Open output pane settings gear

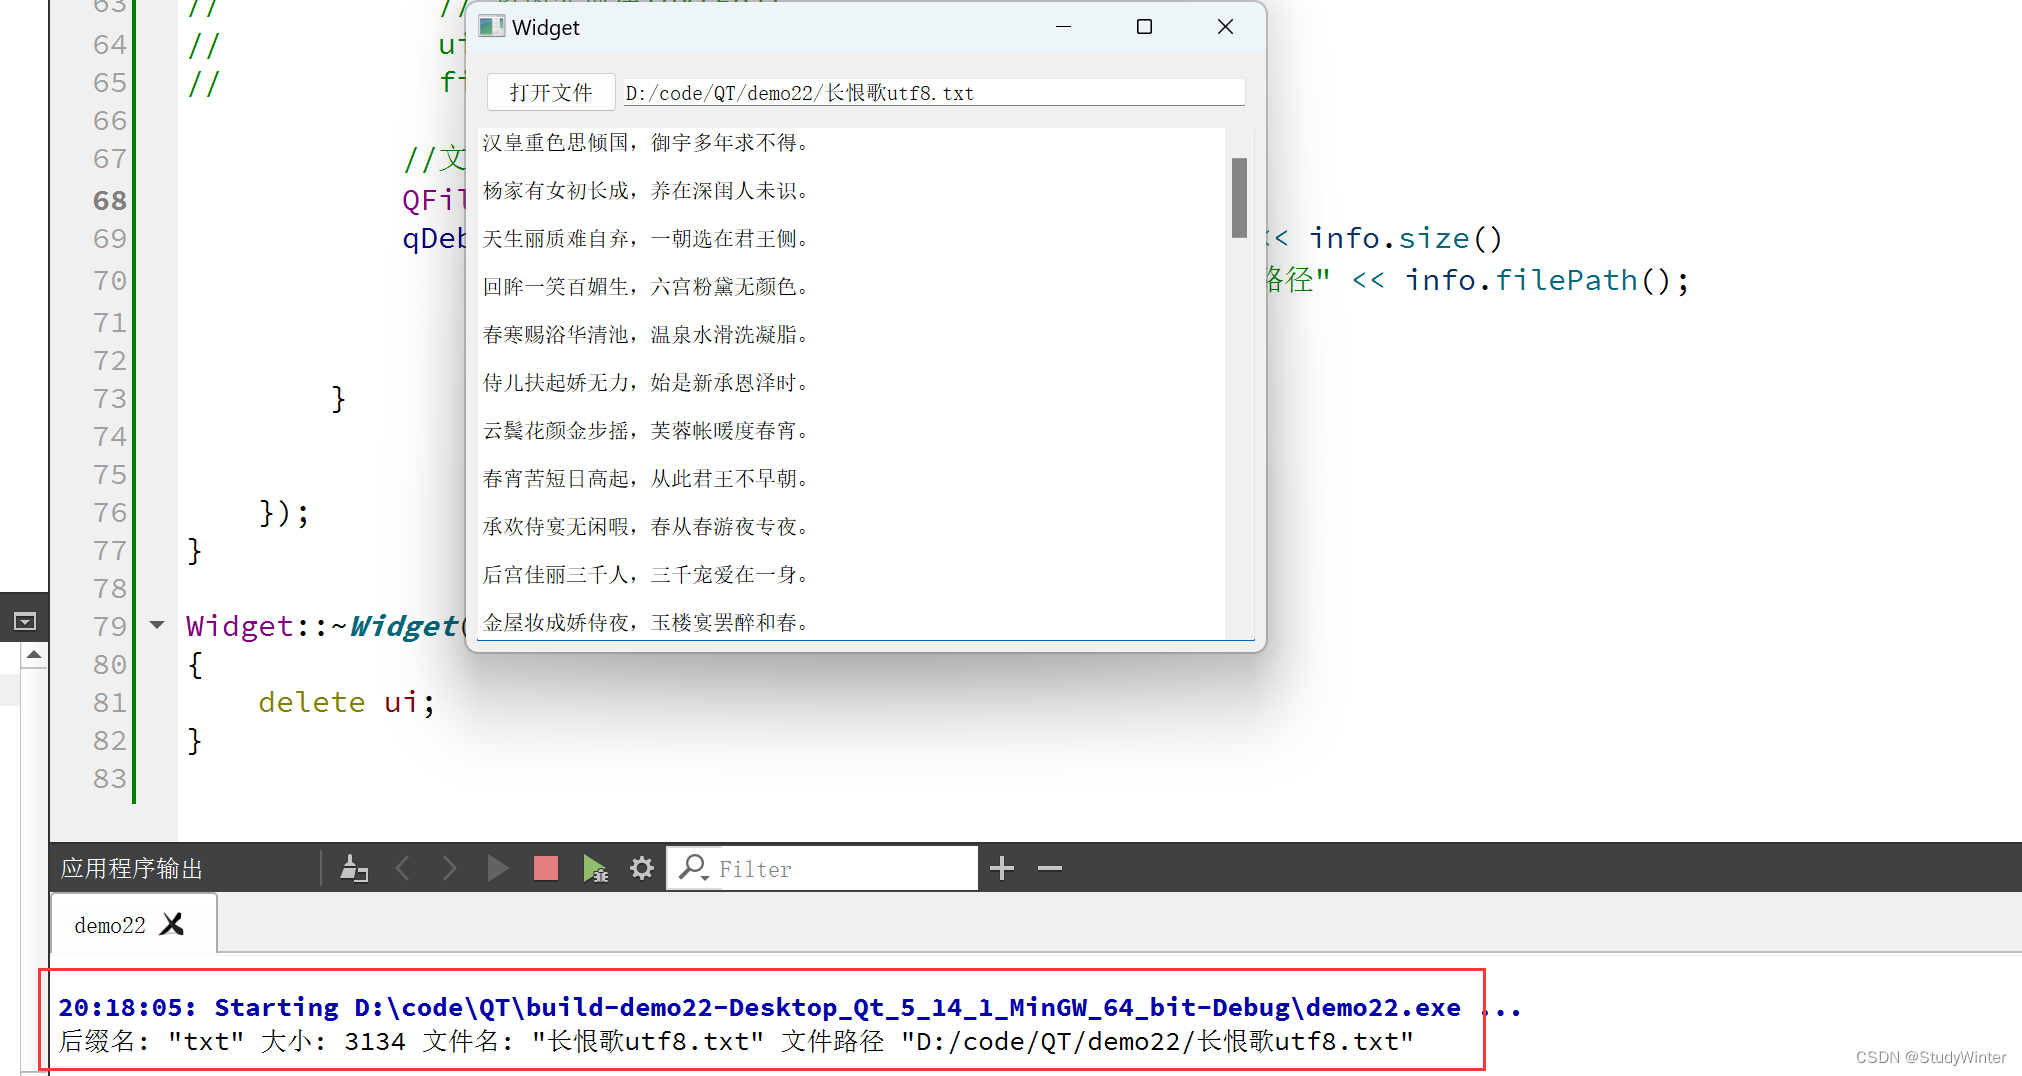(641, 868)
